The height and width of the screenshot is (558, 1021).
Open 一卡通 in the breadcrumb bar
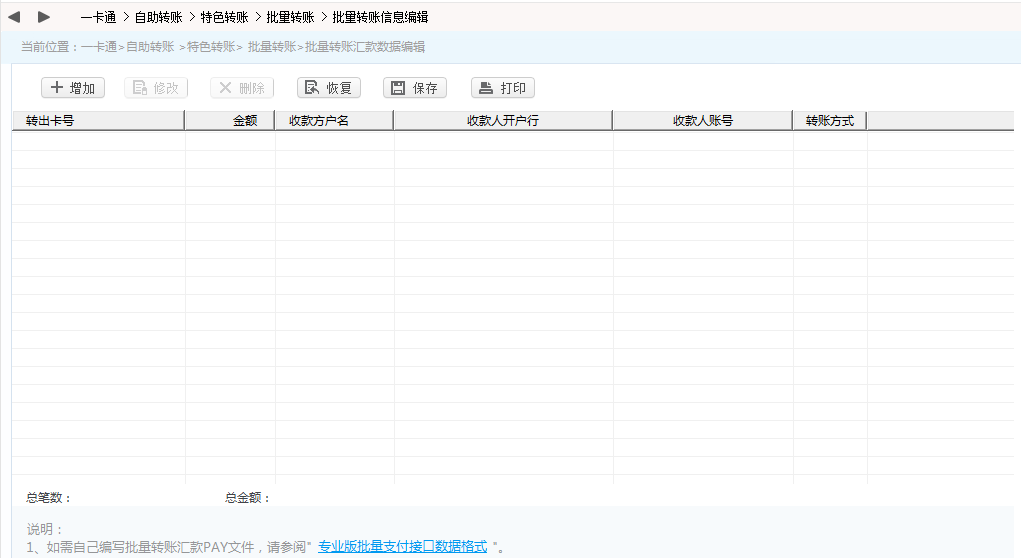(98, 17)
